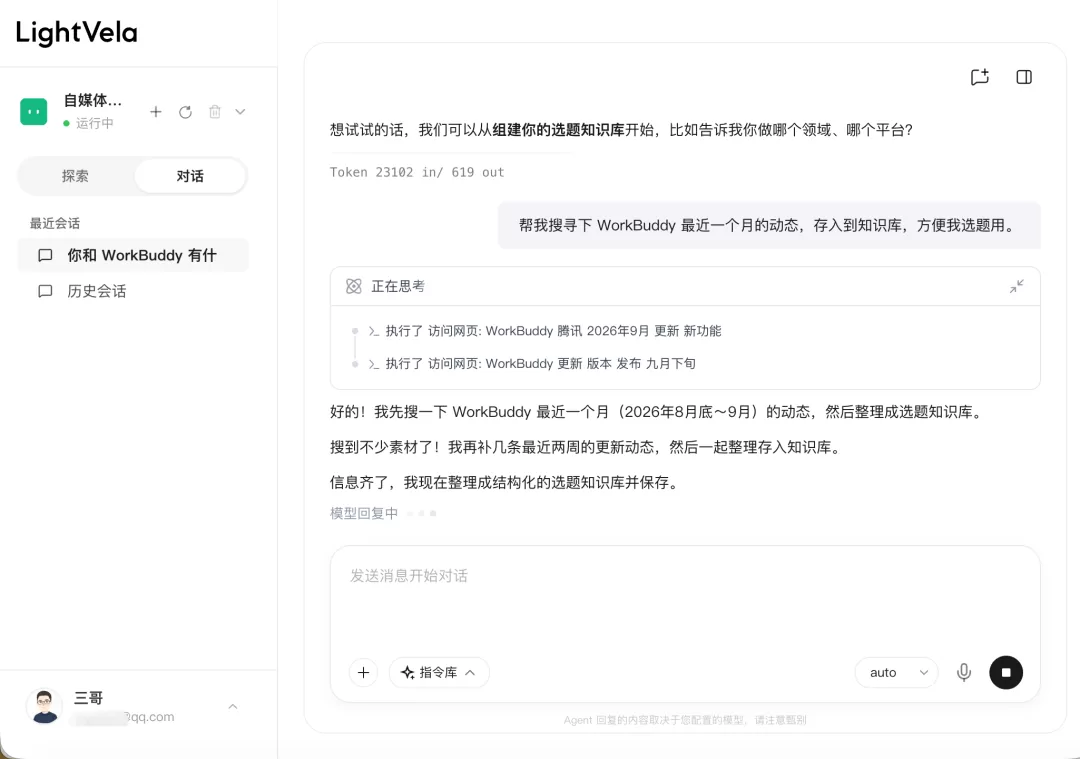Switch to the 对话 tab

(190, 176)
